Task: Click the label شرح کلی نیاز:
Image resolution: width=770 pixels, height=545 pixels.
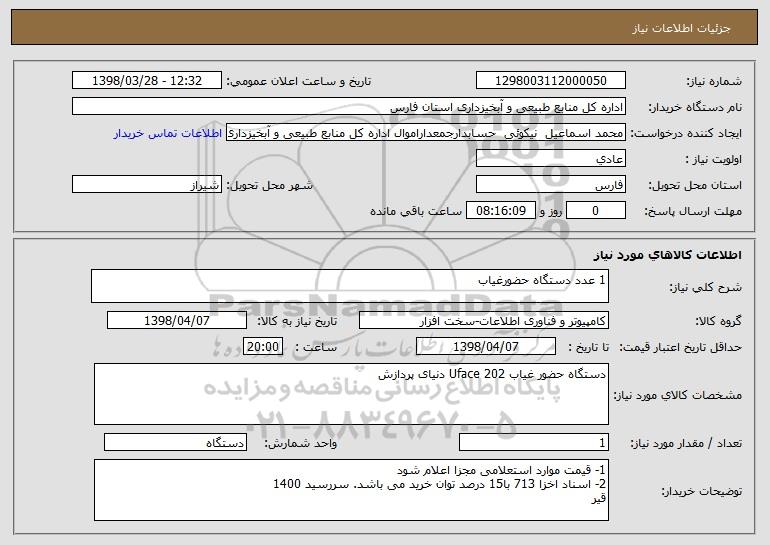Action: point(706,287)
